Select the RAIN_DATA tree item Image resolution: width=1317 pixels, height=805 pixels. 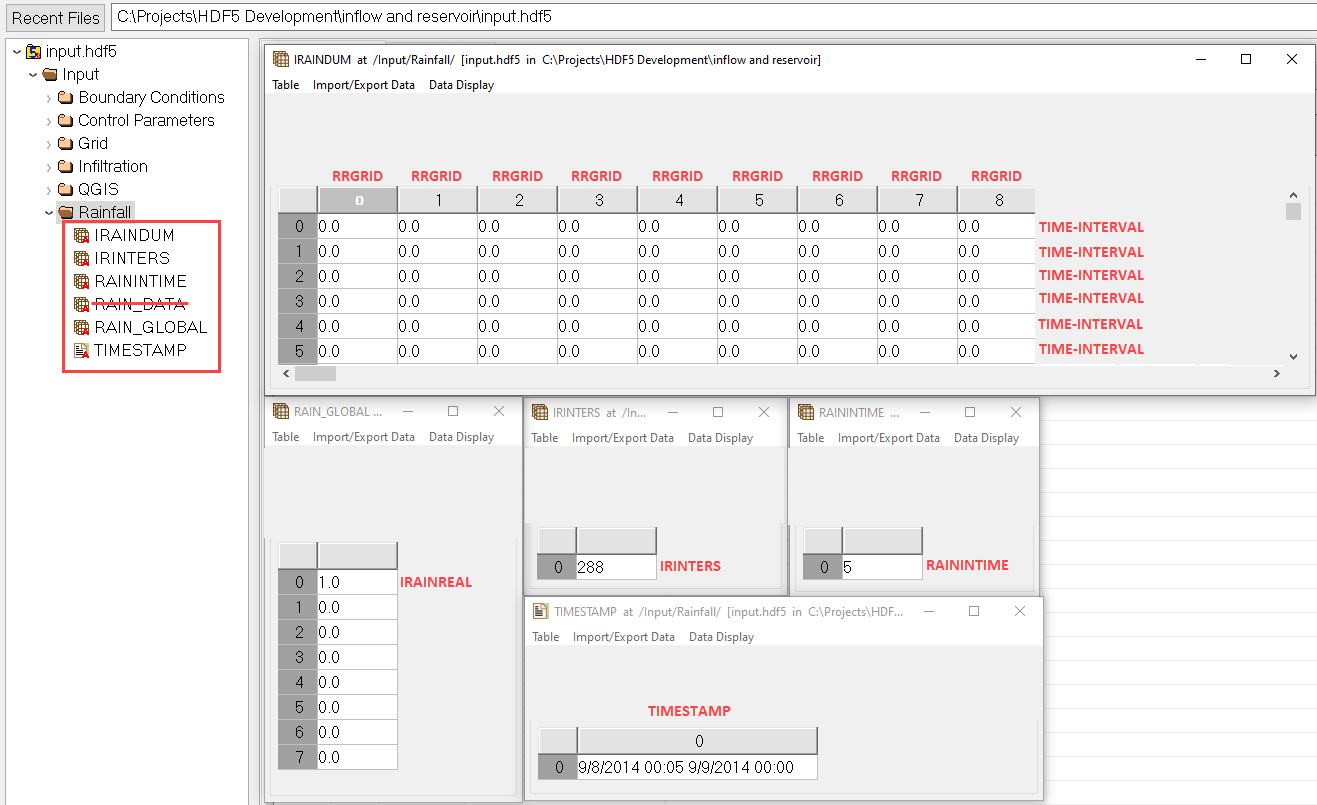[x=140, y=305]
